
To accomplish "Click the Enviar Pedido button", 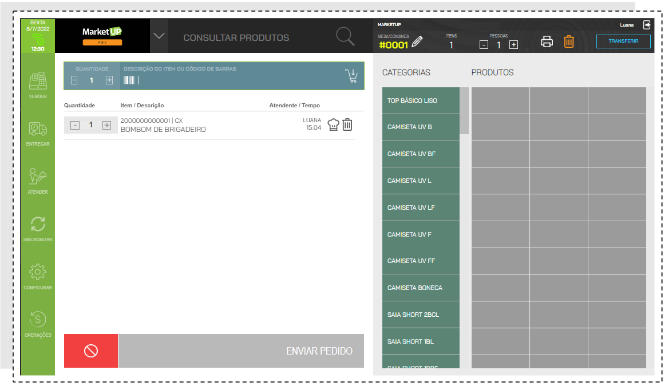I will (x=241, y=351).
